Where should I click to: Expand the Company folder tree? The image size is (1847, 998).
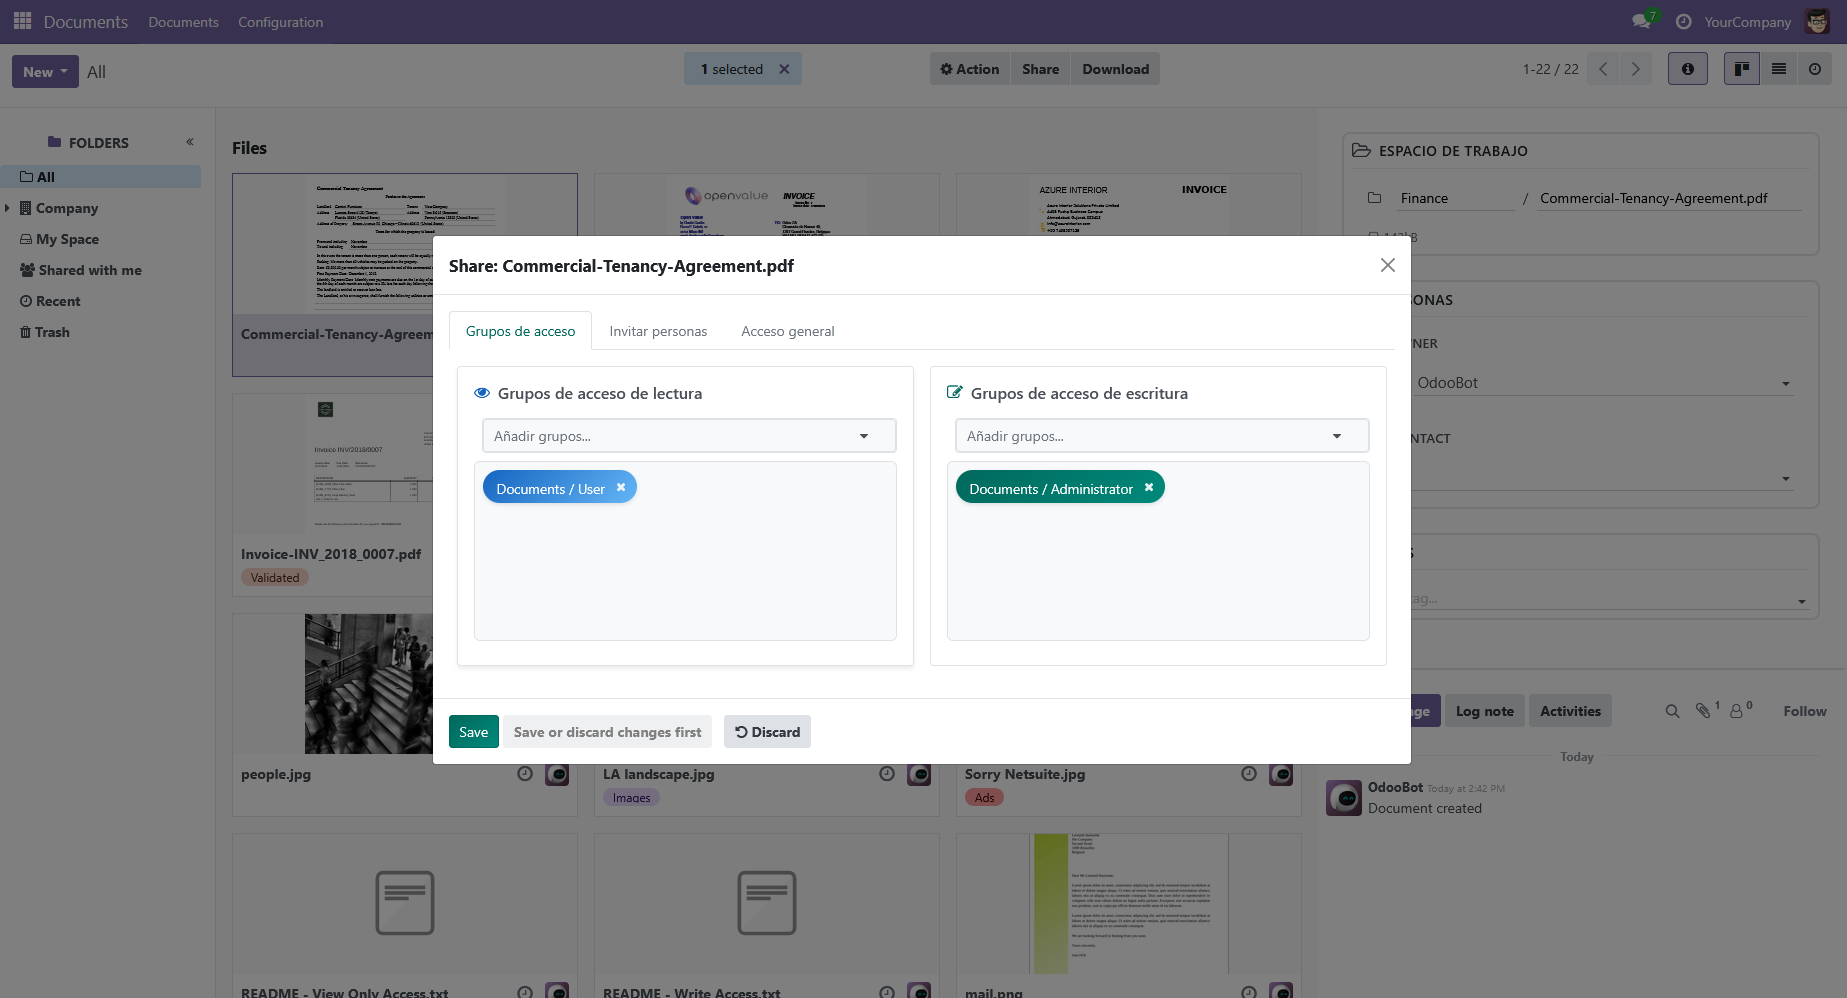8,208
